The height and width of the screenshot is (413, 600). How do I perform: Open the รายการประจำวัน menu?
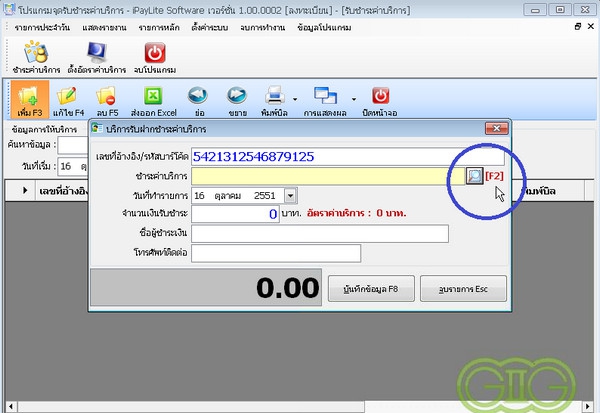click(42, 28)
